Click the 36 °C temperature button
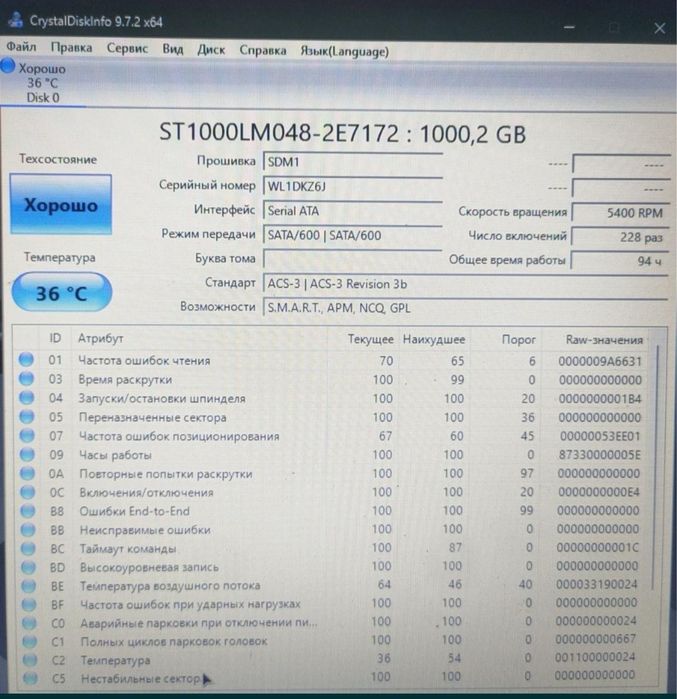 (62, 293)
